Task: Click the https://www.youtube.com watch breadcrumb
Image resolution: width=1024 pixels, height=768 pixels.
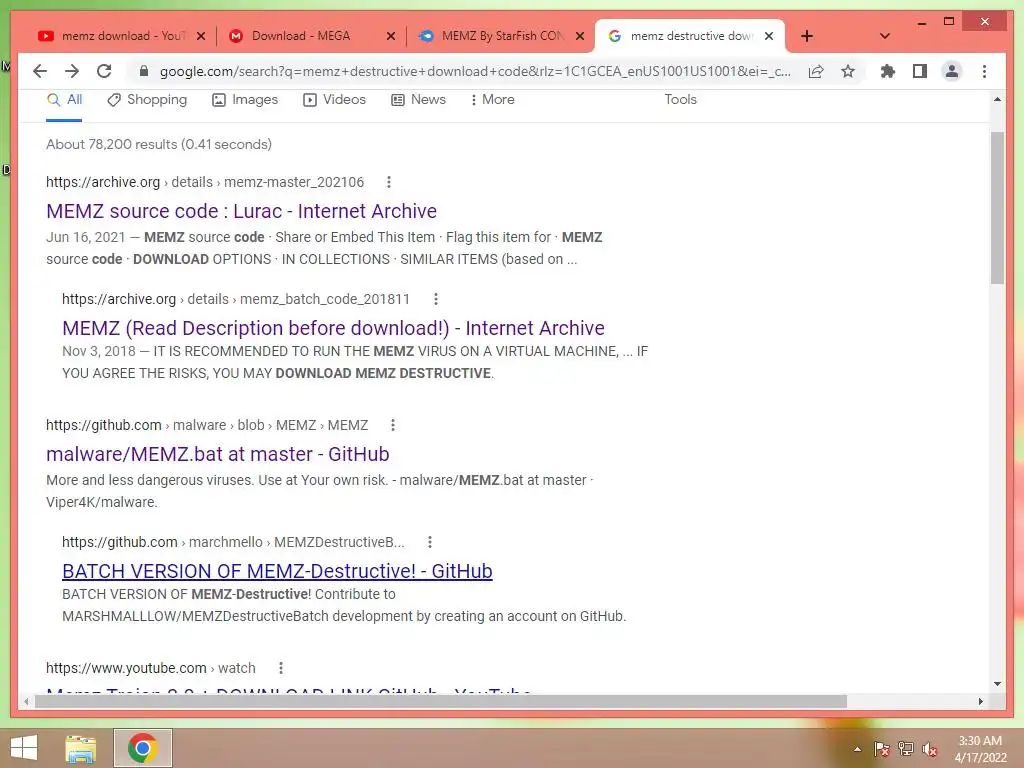Action: [150, 668]
